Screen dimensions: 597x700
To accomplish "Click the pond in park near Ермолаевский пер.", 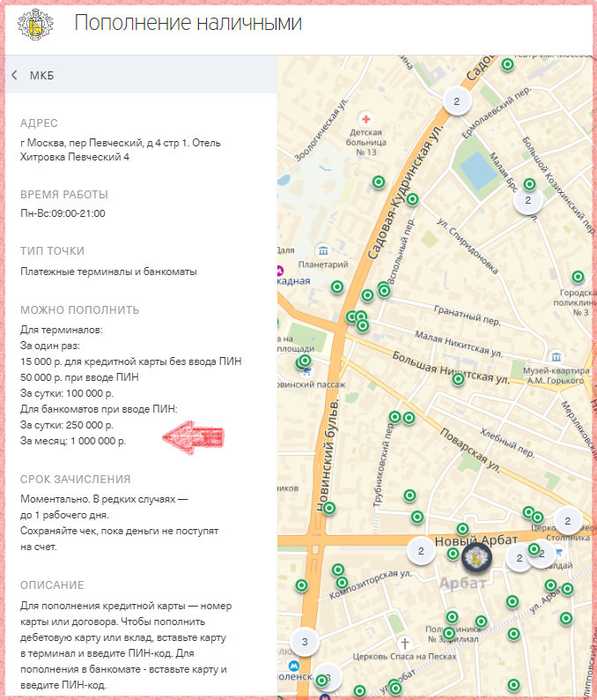I will point(479,171).
